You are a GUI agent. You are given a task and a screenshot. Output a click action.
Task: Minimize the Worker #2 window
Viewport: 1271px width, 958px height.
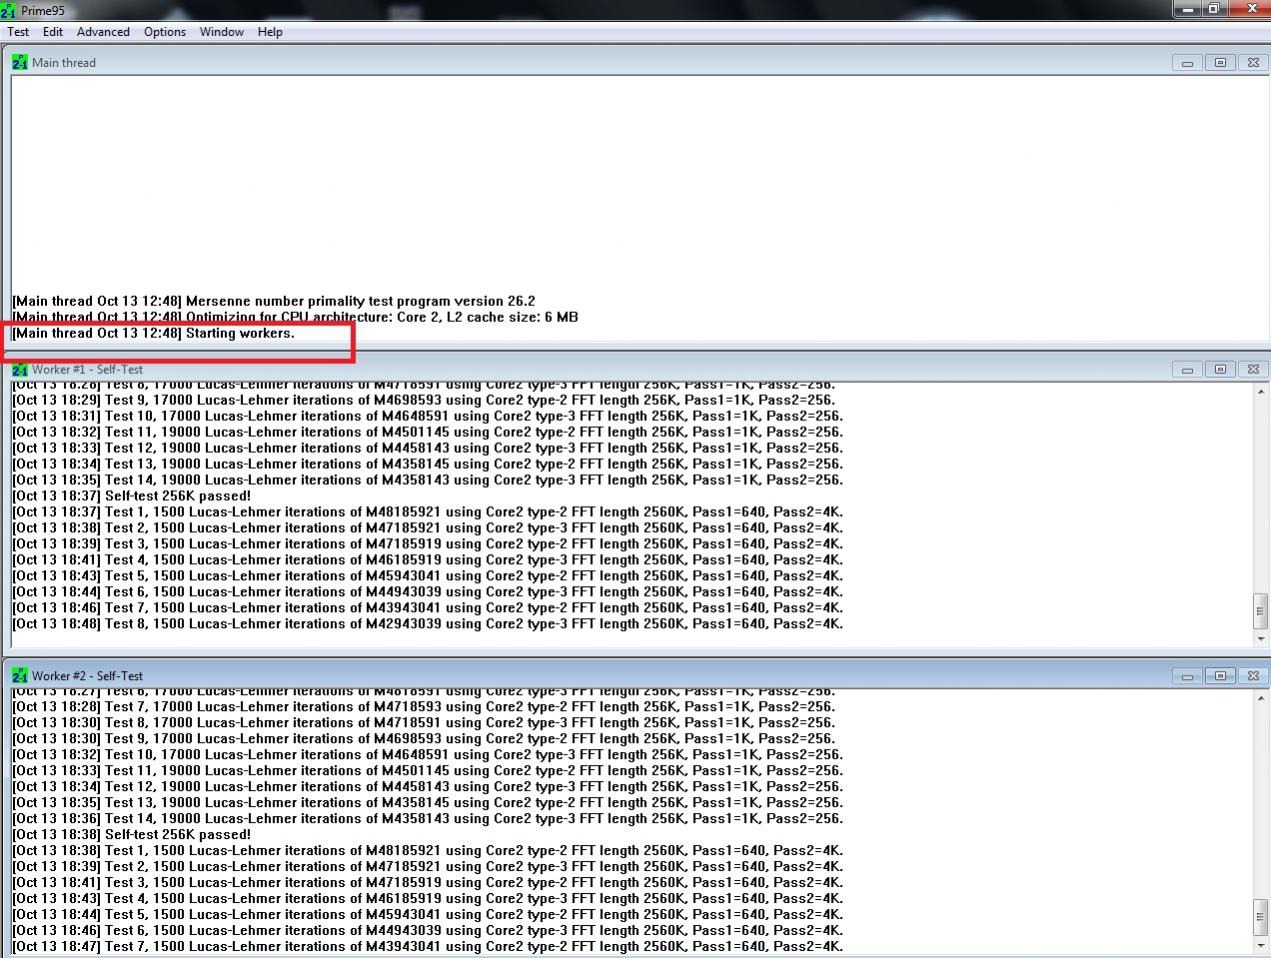1187,676
